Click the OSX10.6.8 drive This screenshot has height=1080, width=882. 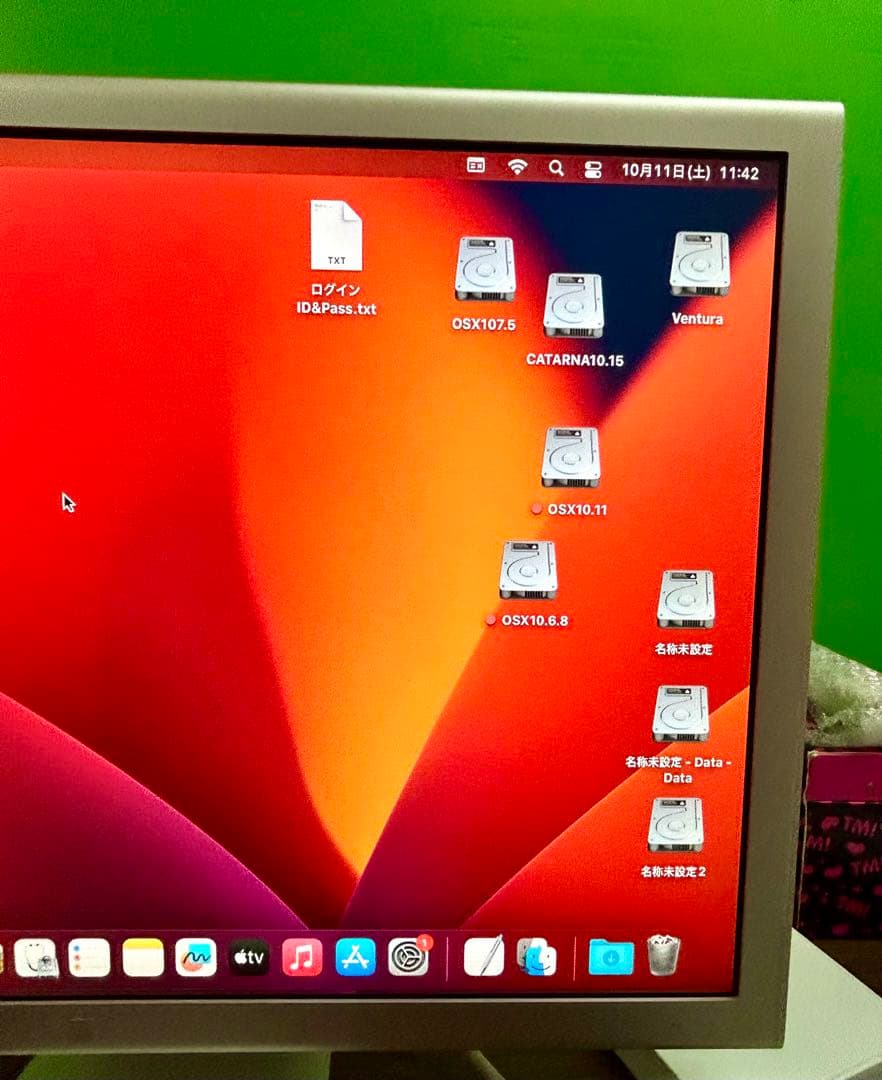[x=528, y=571]
